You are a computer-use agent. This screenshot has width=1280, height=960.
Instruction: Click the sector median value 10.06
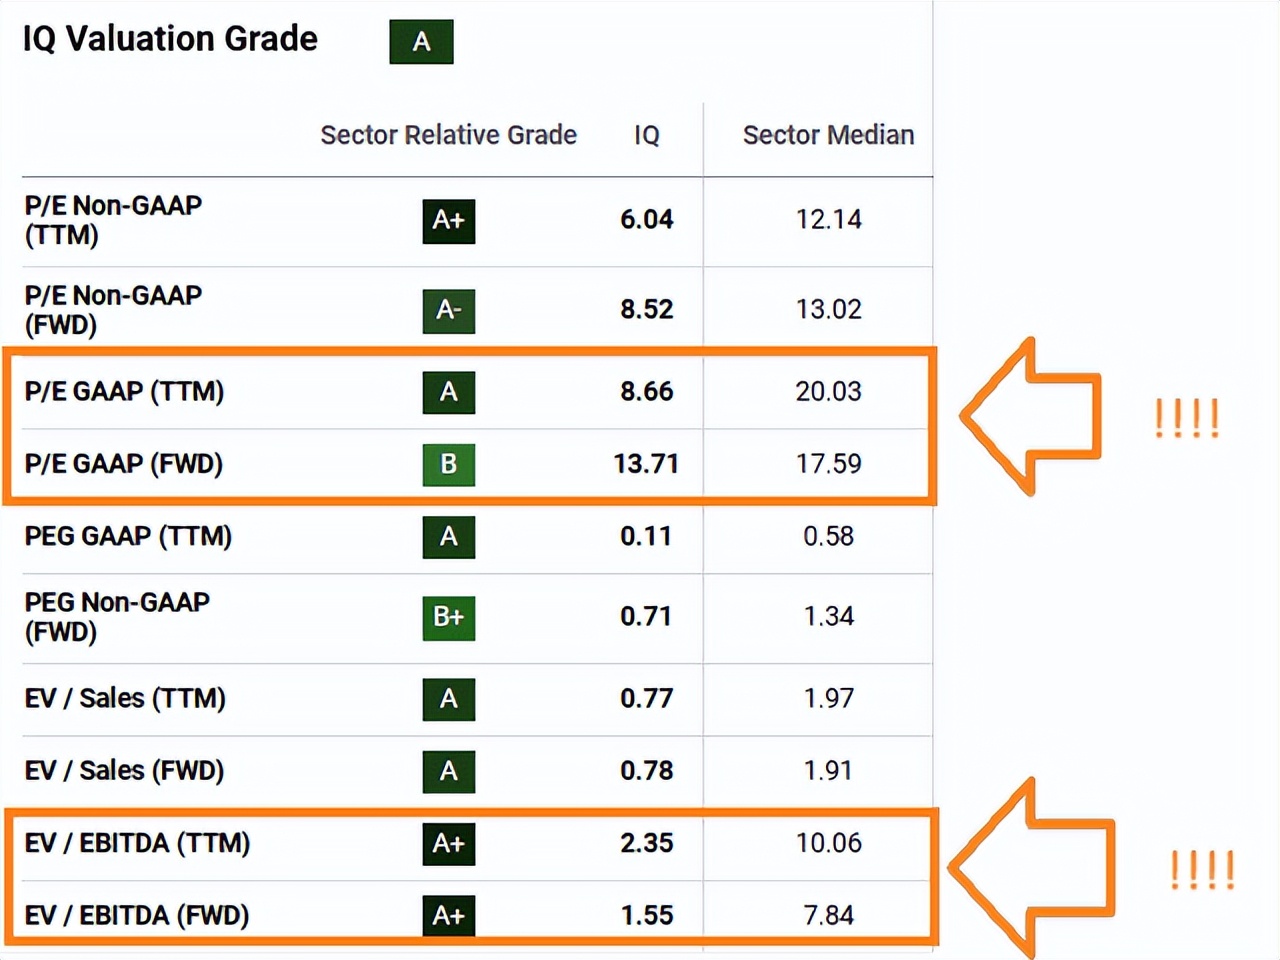(x=828, y=843)
